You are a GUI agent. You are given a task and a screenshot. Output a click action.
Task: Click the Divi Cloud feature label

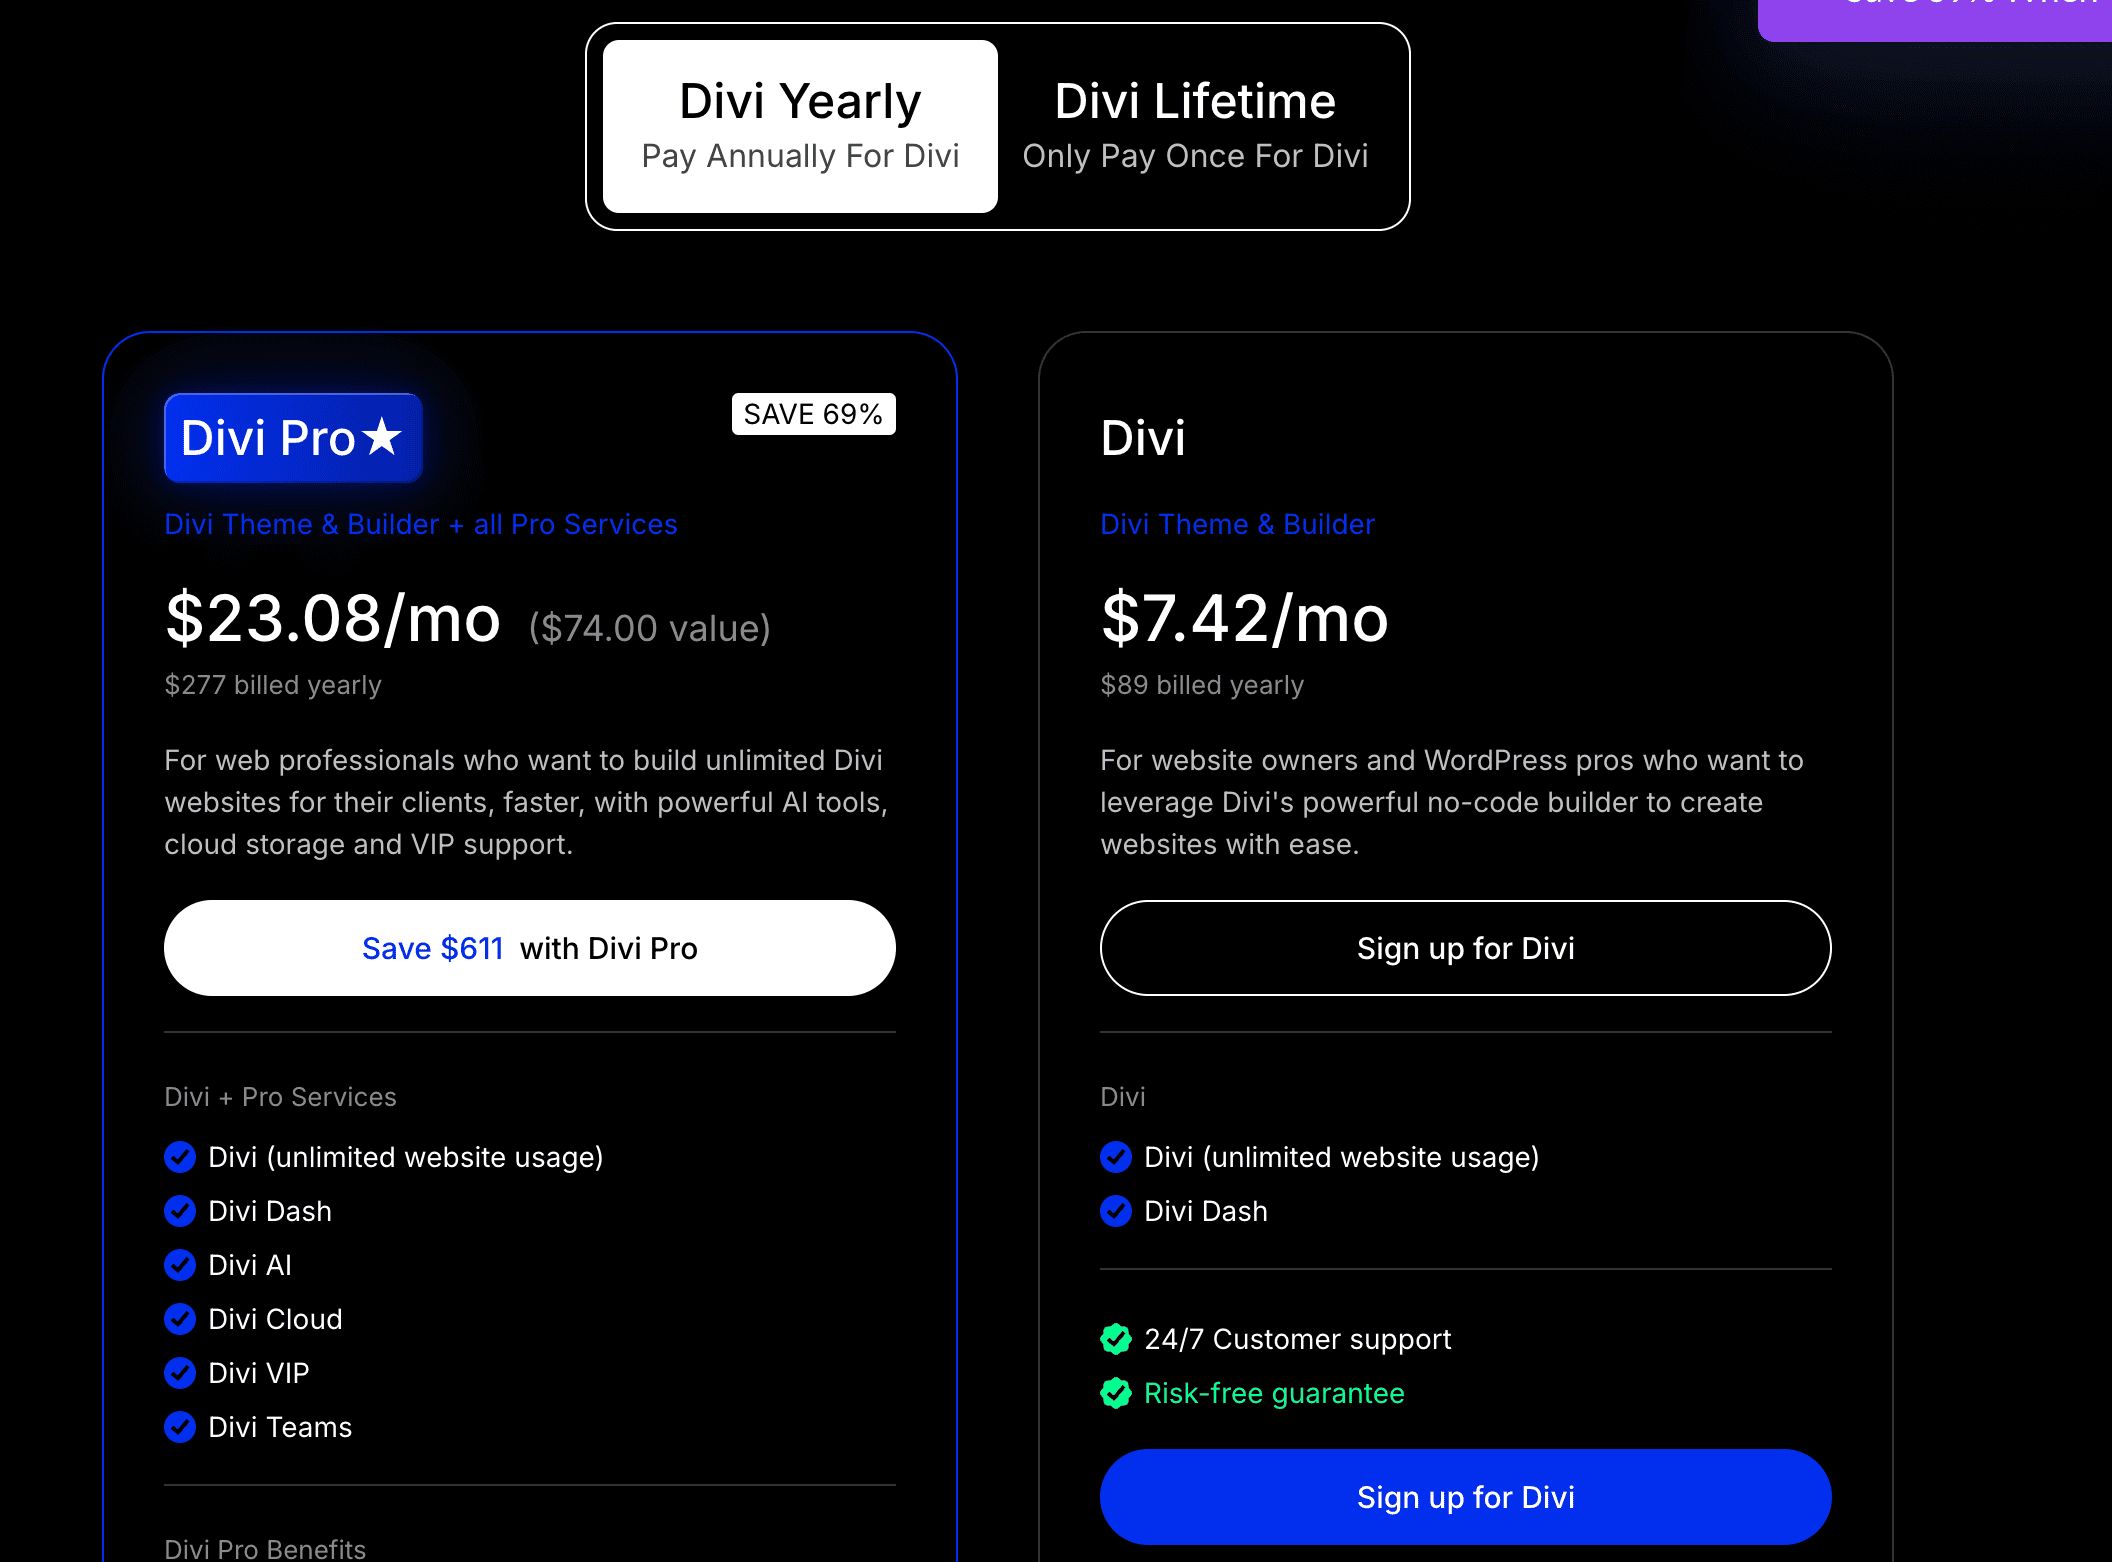[x=275, y=1319]
